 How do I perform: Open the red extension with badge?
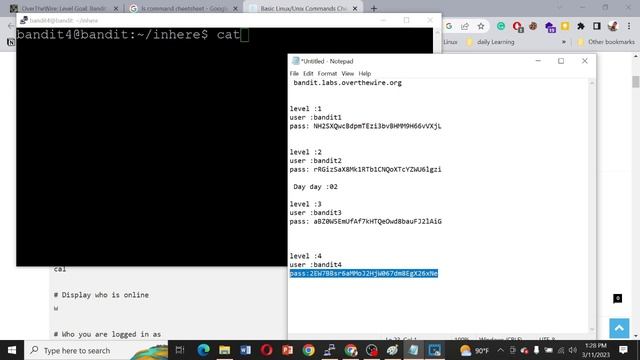(518, 27)
